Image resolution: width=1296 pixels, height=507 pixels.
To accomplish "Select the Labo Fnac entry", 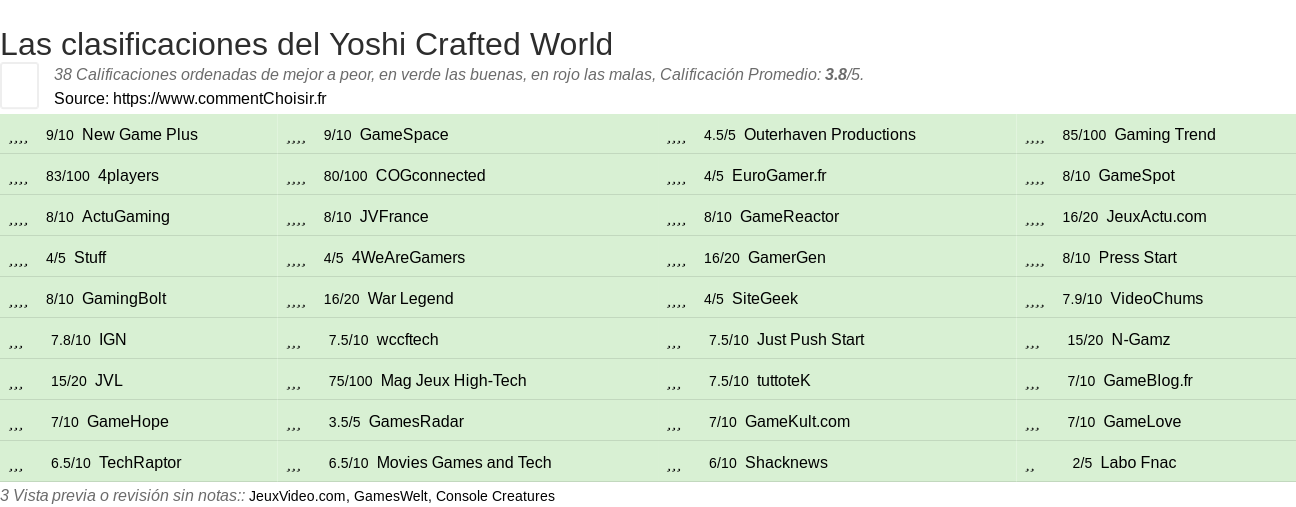I will pyautogui.click(x=1138, y=462).
